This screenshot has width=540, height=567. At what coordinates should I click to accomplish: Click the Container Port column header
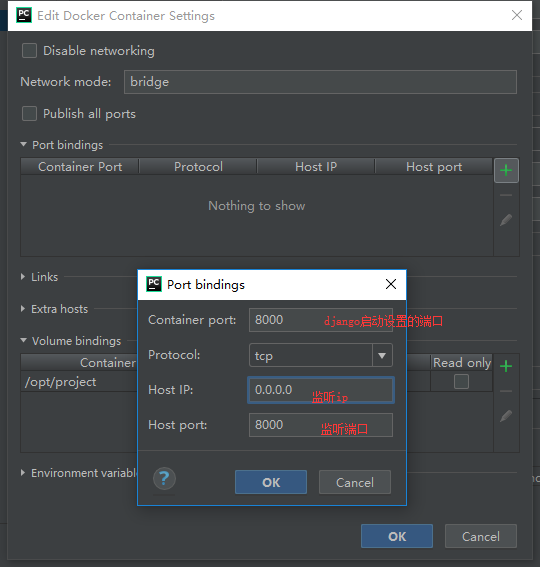click(x=80, y=167)
